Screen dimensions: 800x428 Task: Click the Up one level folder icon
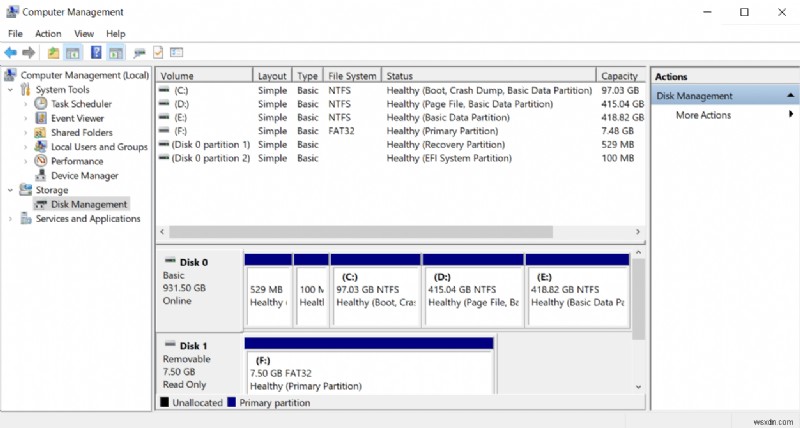tap(53, 52)
